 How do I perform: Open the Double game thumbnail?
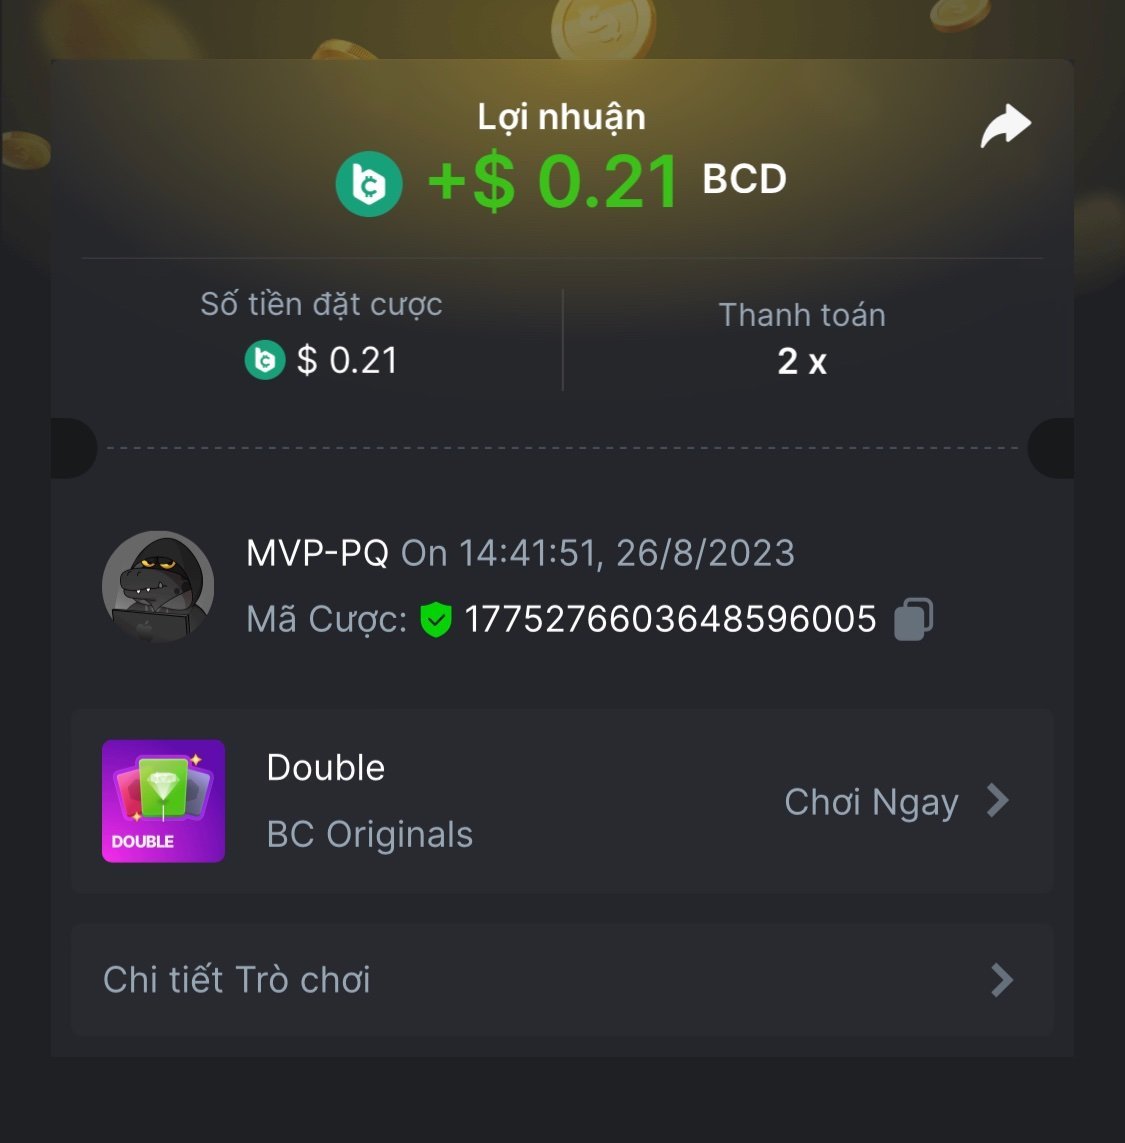click(163, 801)
